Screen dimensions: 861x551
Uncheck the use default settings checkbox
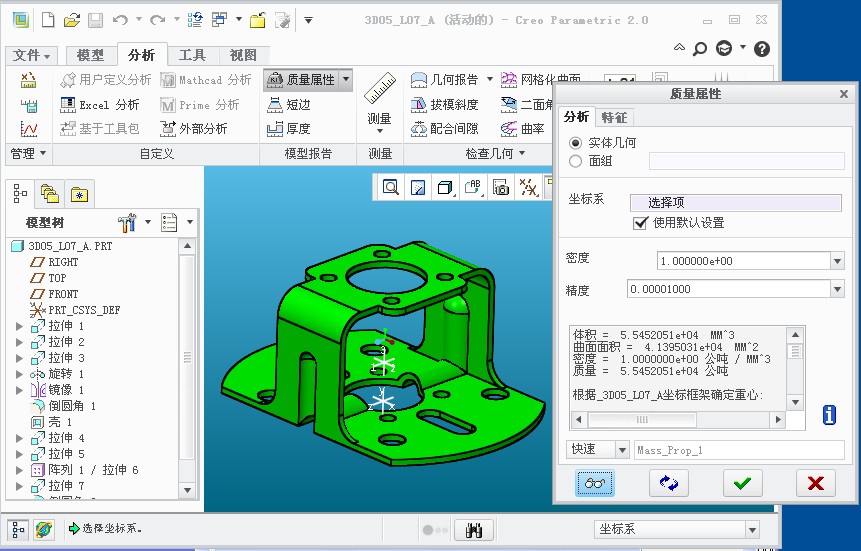641,223
